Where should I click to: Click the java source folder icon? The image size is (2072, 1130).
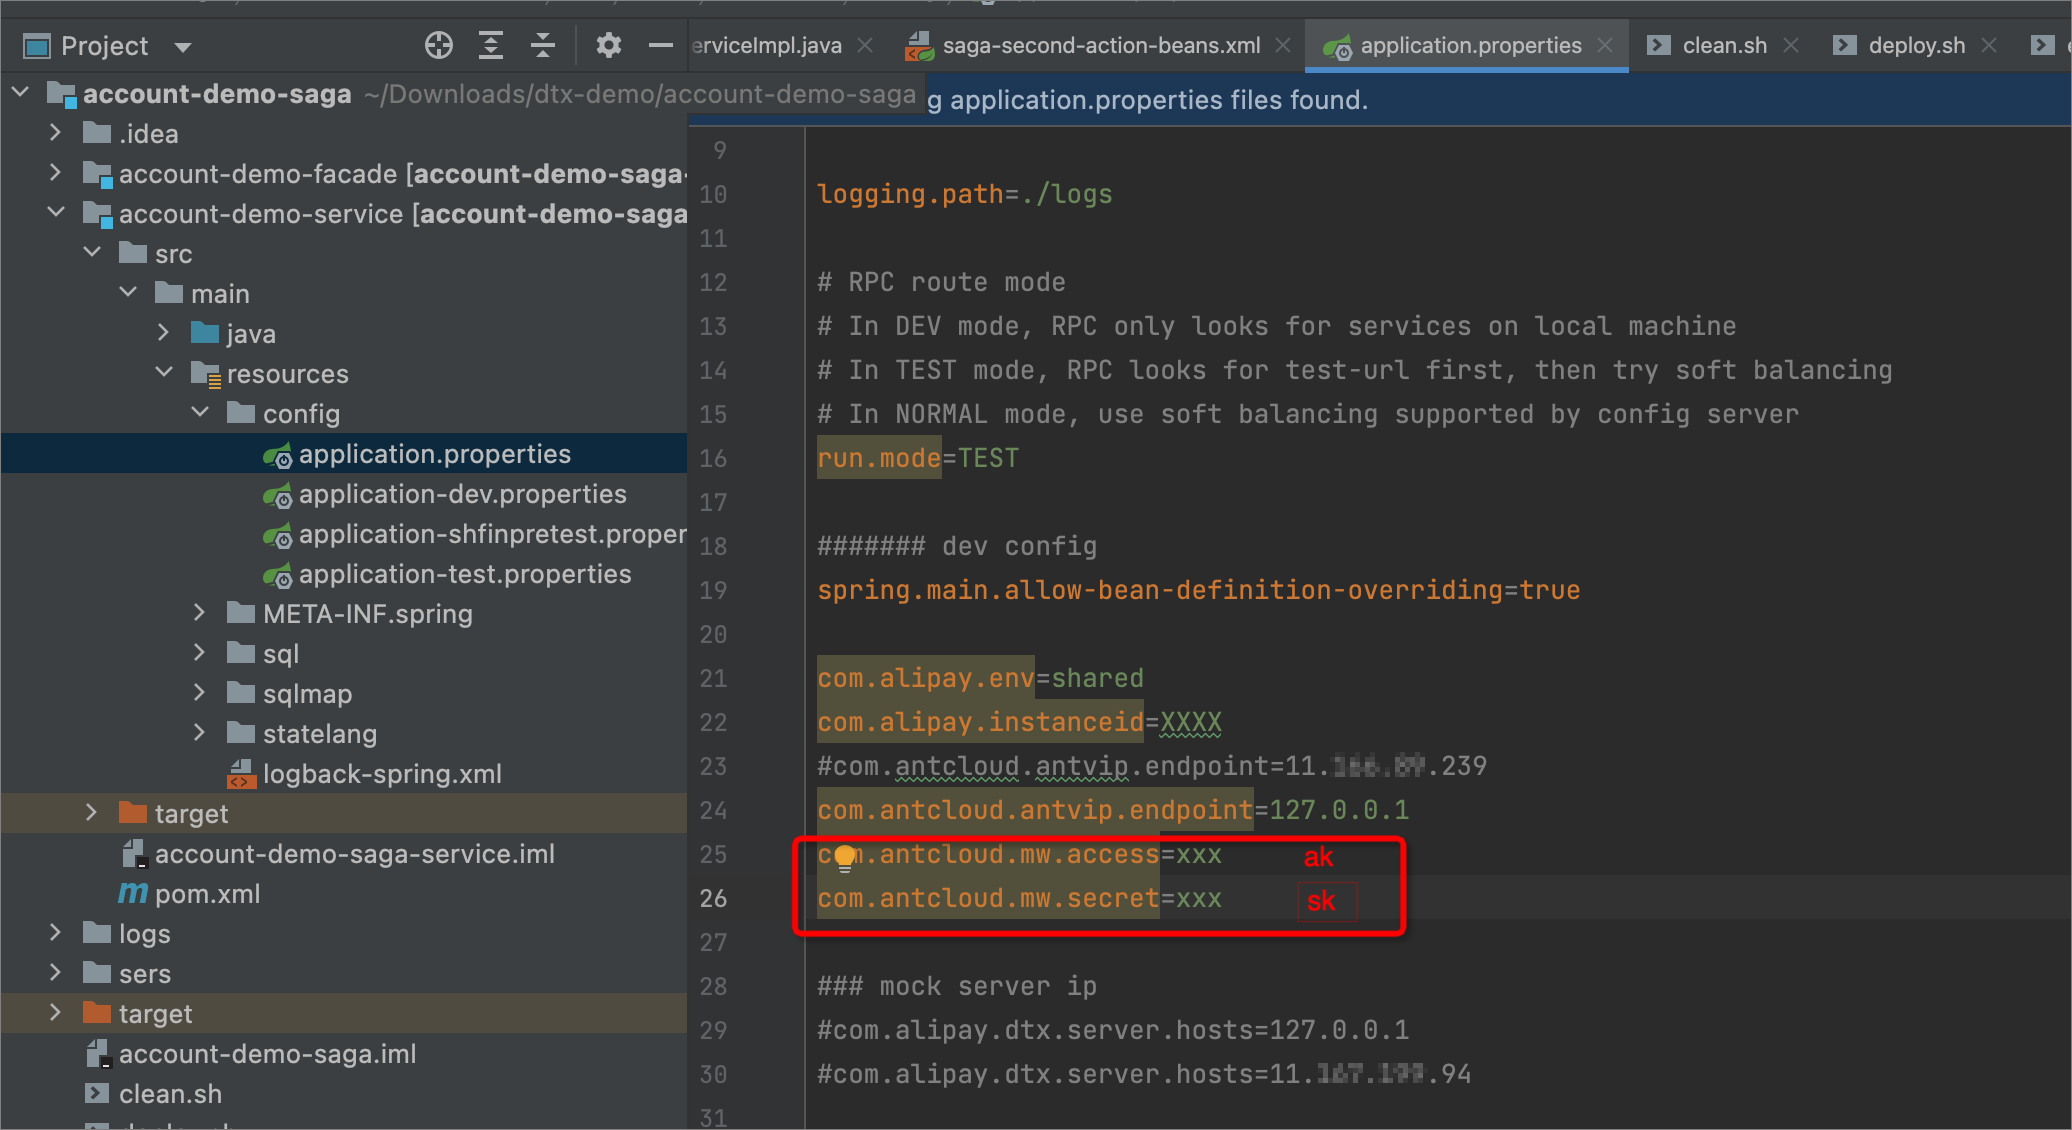pos(205,332)
